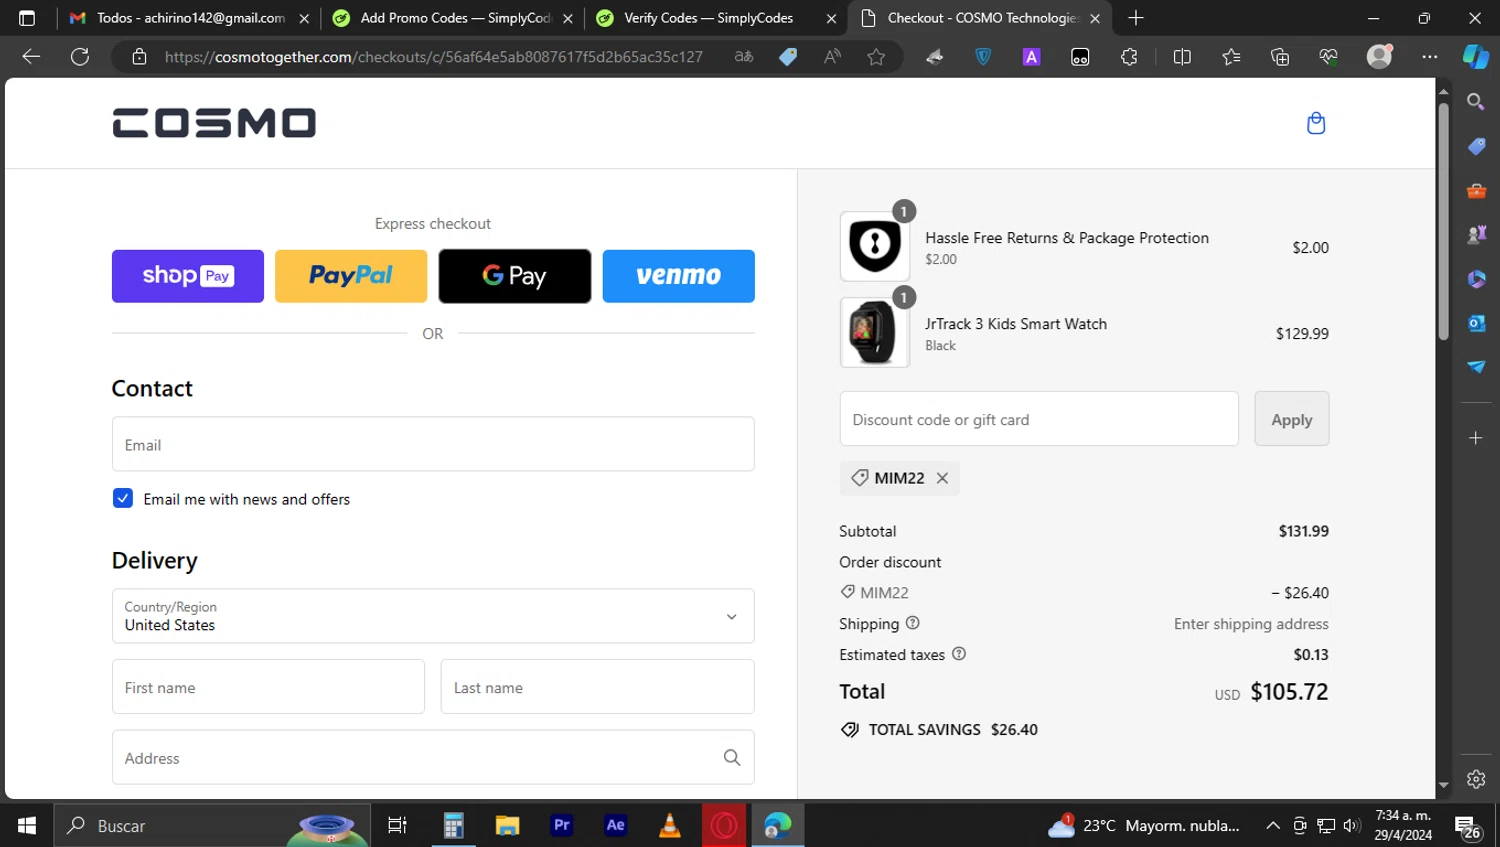This screenshot has height=847, width=1500.
Task: Remove the MIM22 discount code tag
Action: tap(942, 478)
